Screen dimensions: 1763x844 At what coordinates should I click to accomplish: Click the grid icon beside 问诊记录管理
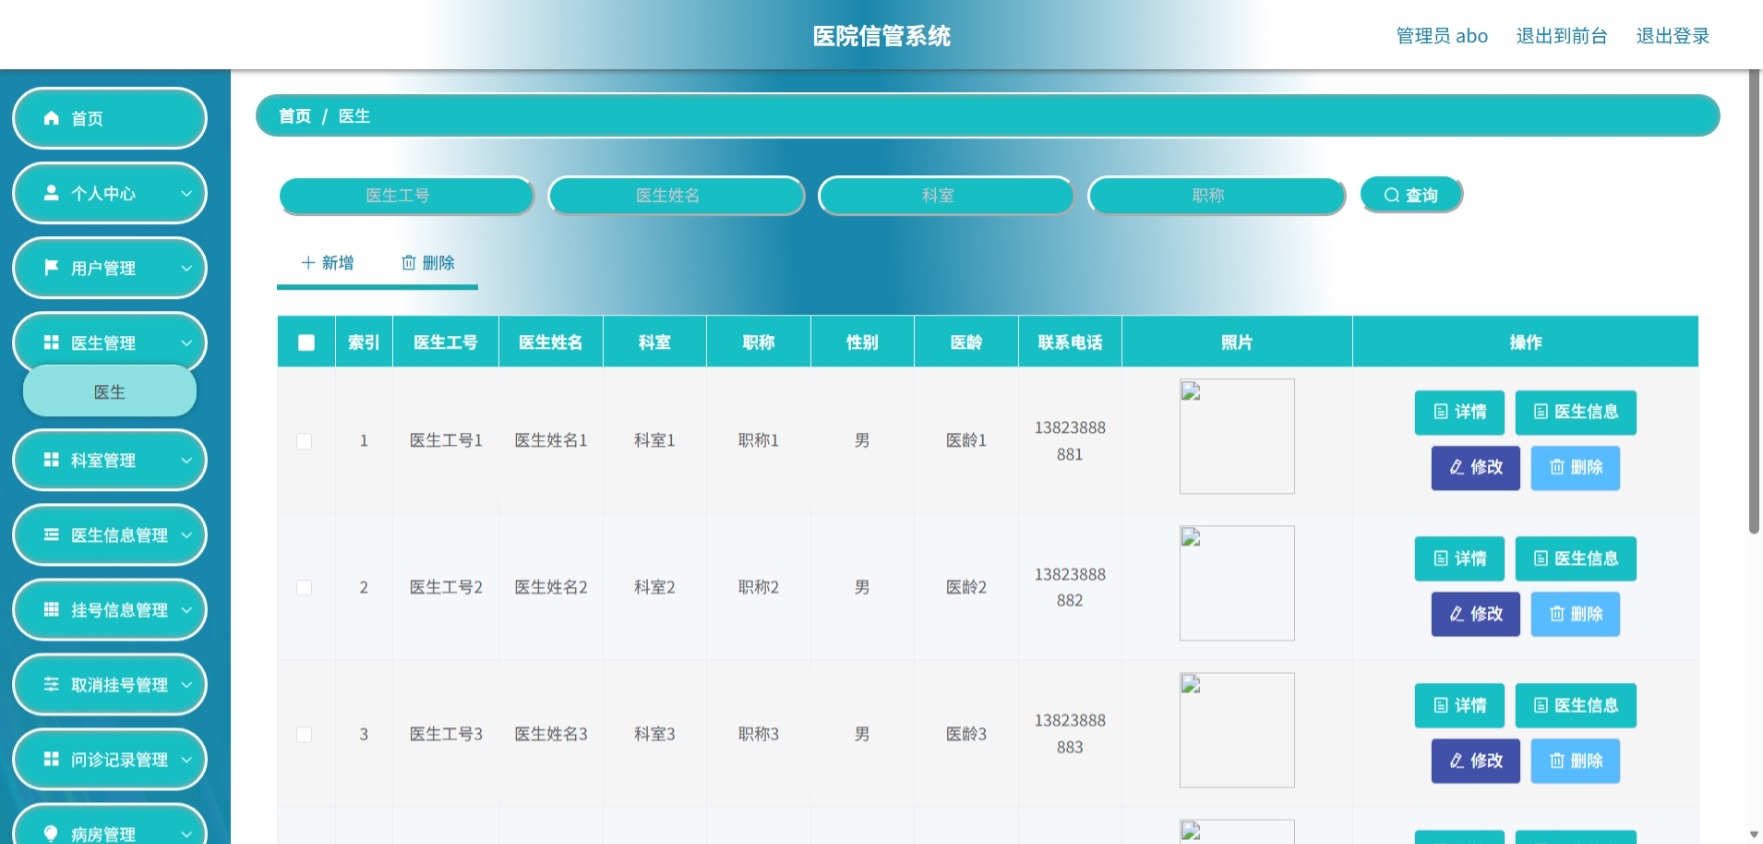tap(51, 759)
